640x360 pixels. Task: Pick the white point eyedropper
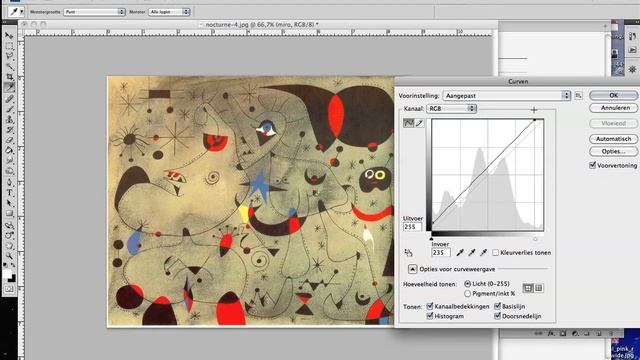click(x=484, y=253)
